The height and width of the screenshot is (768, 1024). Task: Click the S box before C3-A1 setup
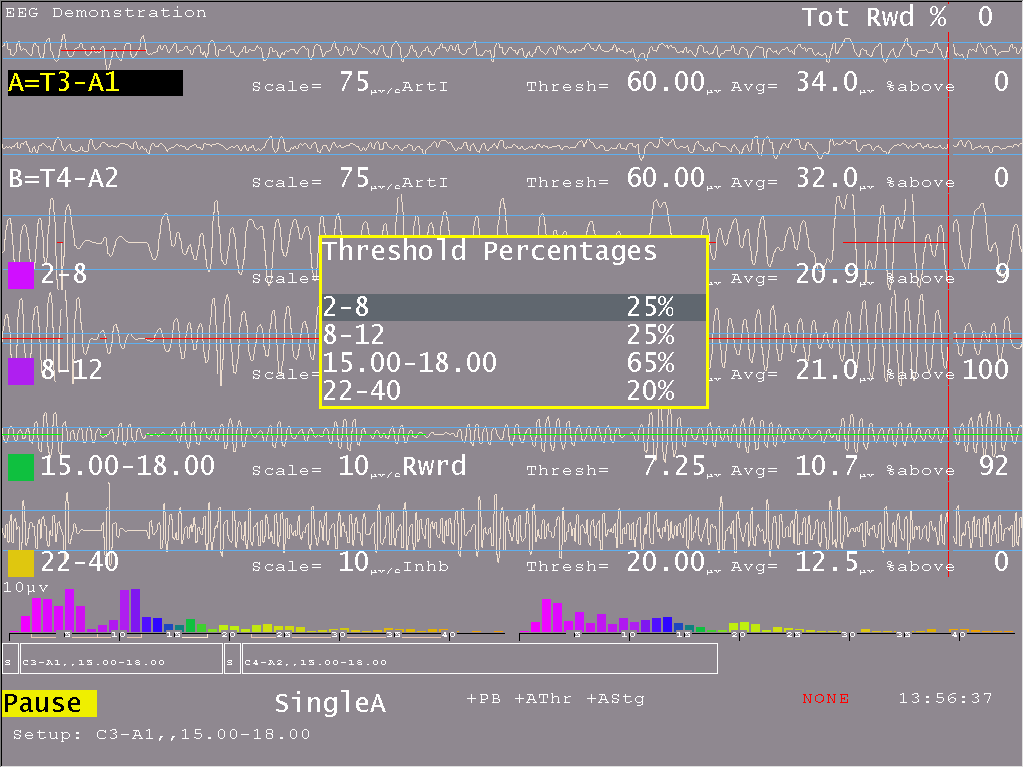(10, 661)
